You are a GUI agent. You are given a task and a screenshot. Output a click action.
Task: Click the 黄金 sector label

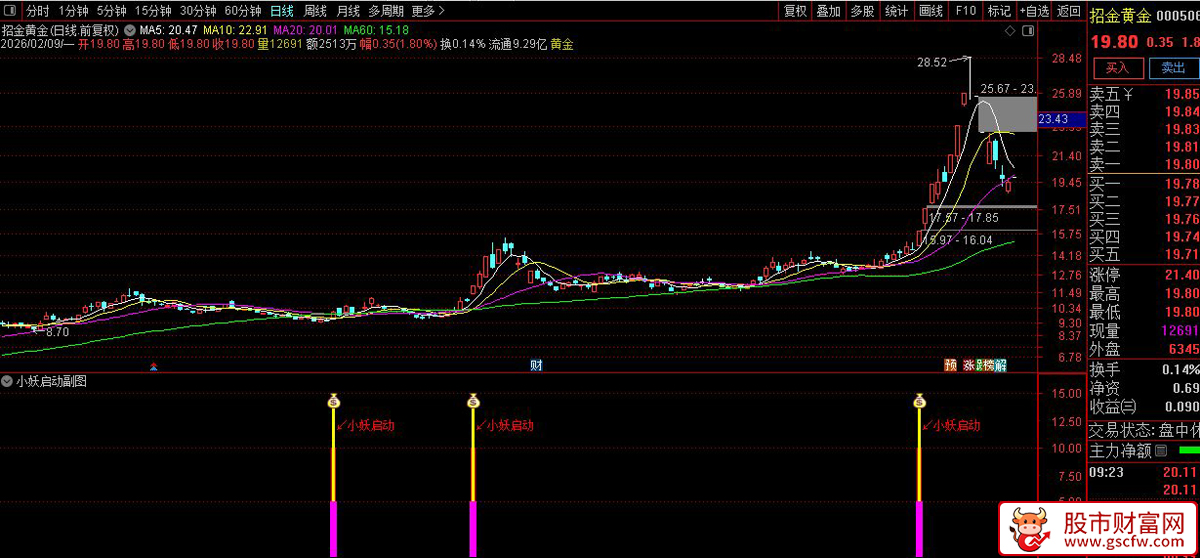(x=563, y=44)
